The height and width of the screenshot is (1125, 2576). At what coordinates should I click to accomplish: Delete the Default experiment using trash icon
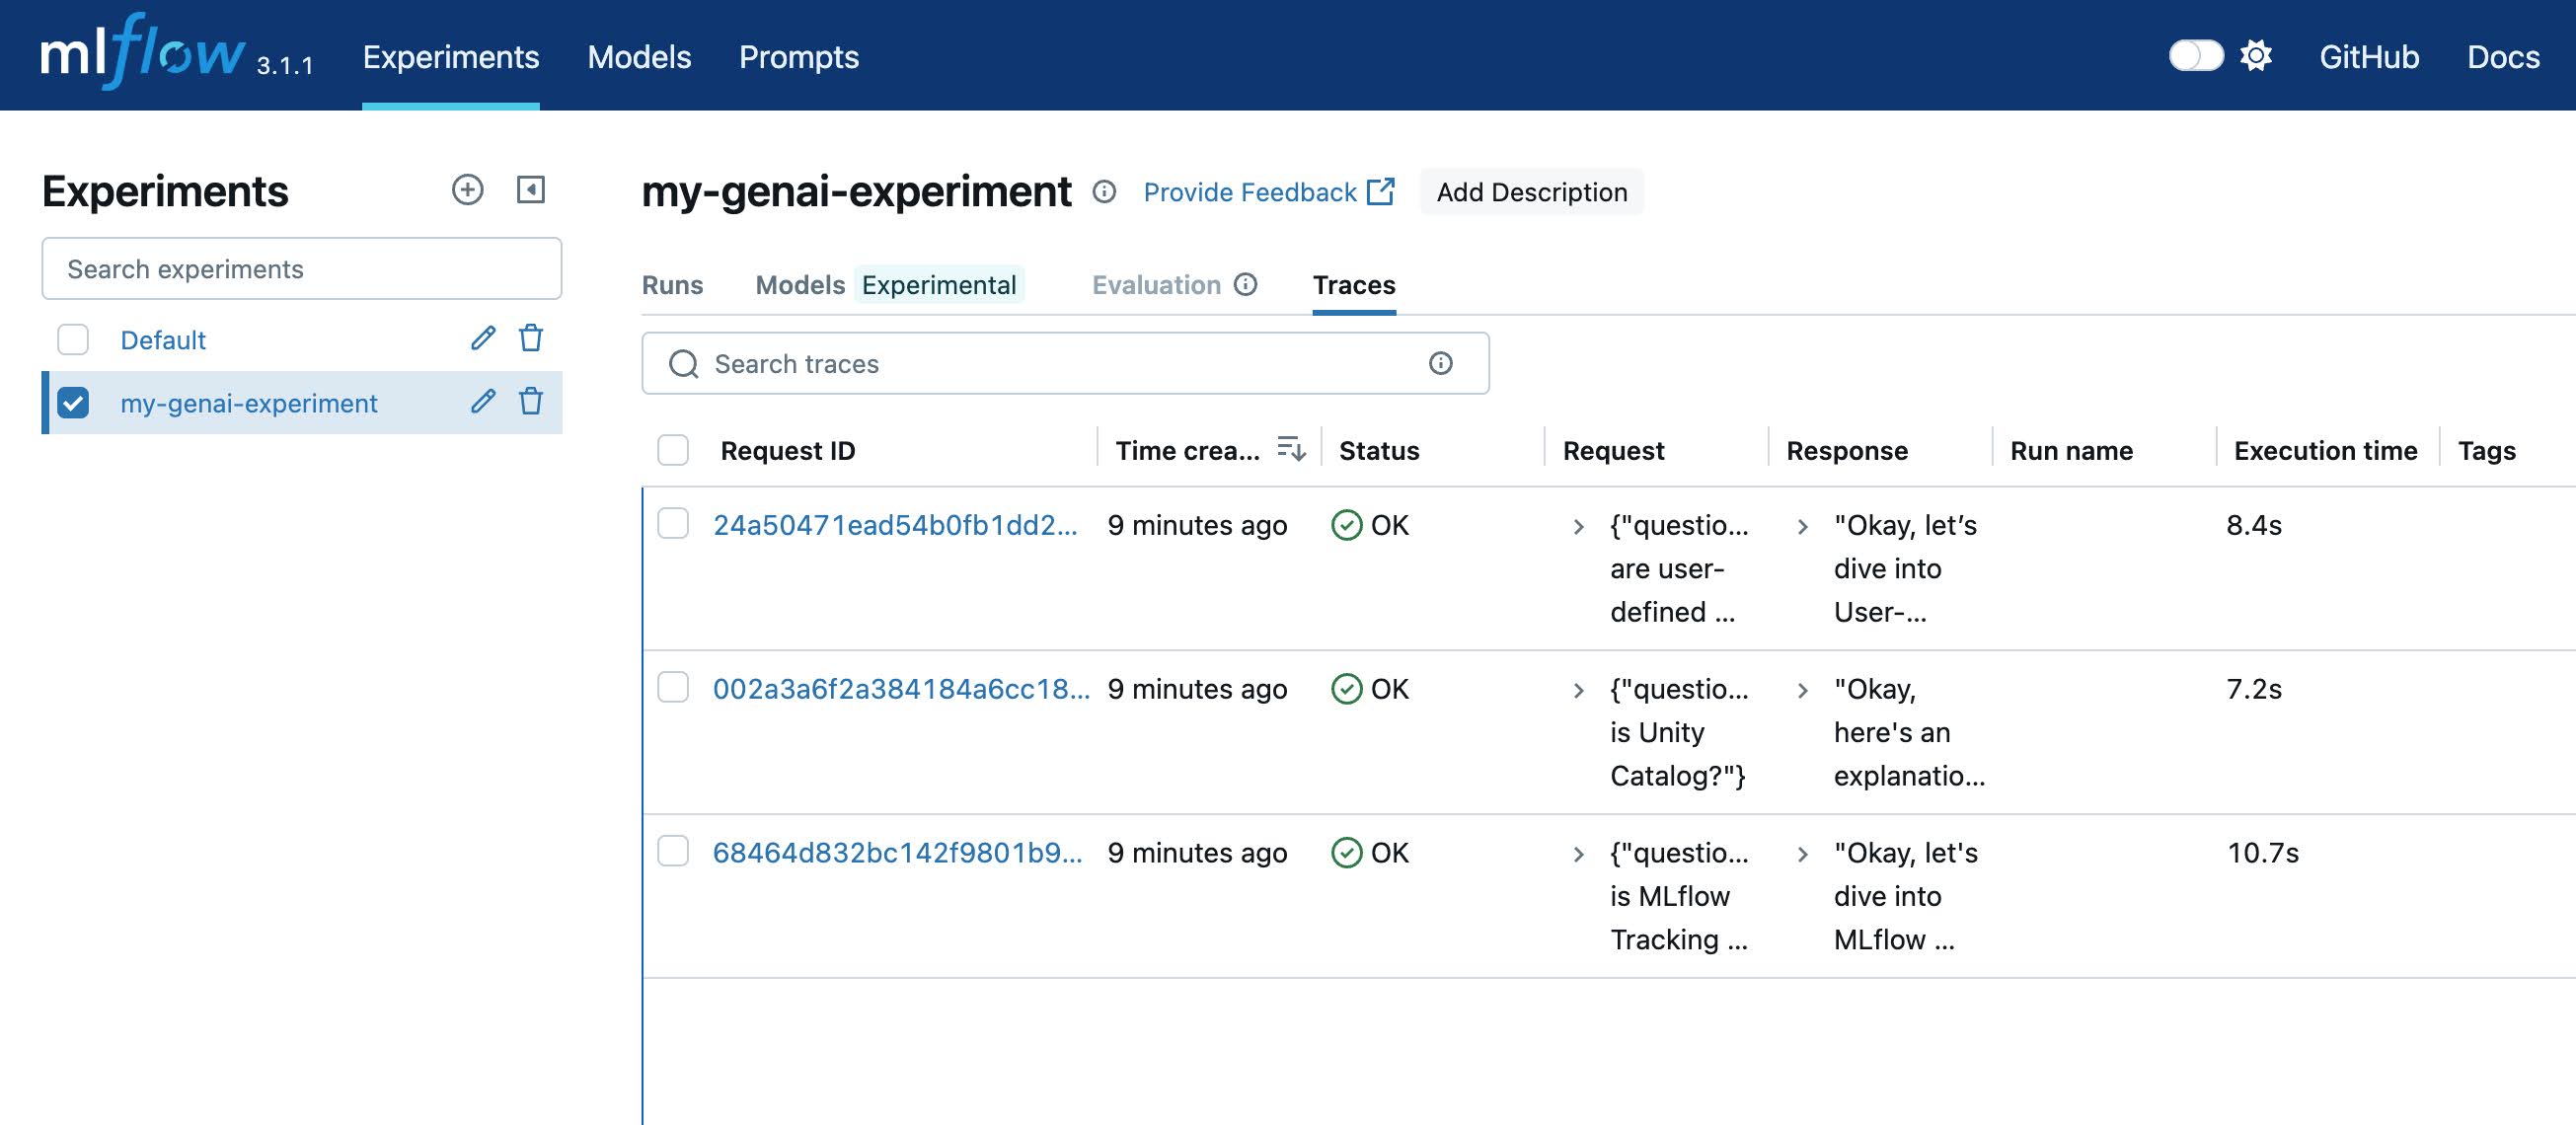pos(531,339)
